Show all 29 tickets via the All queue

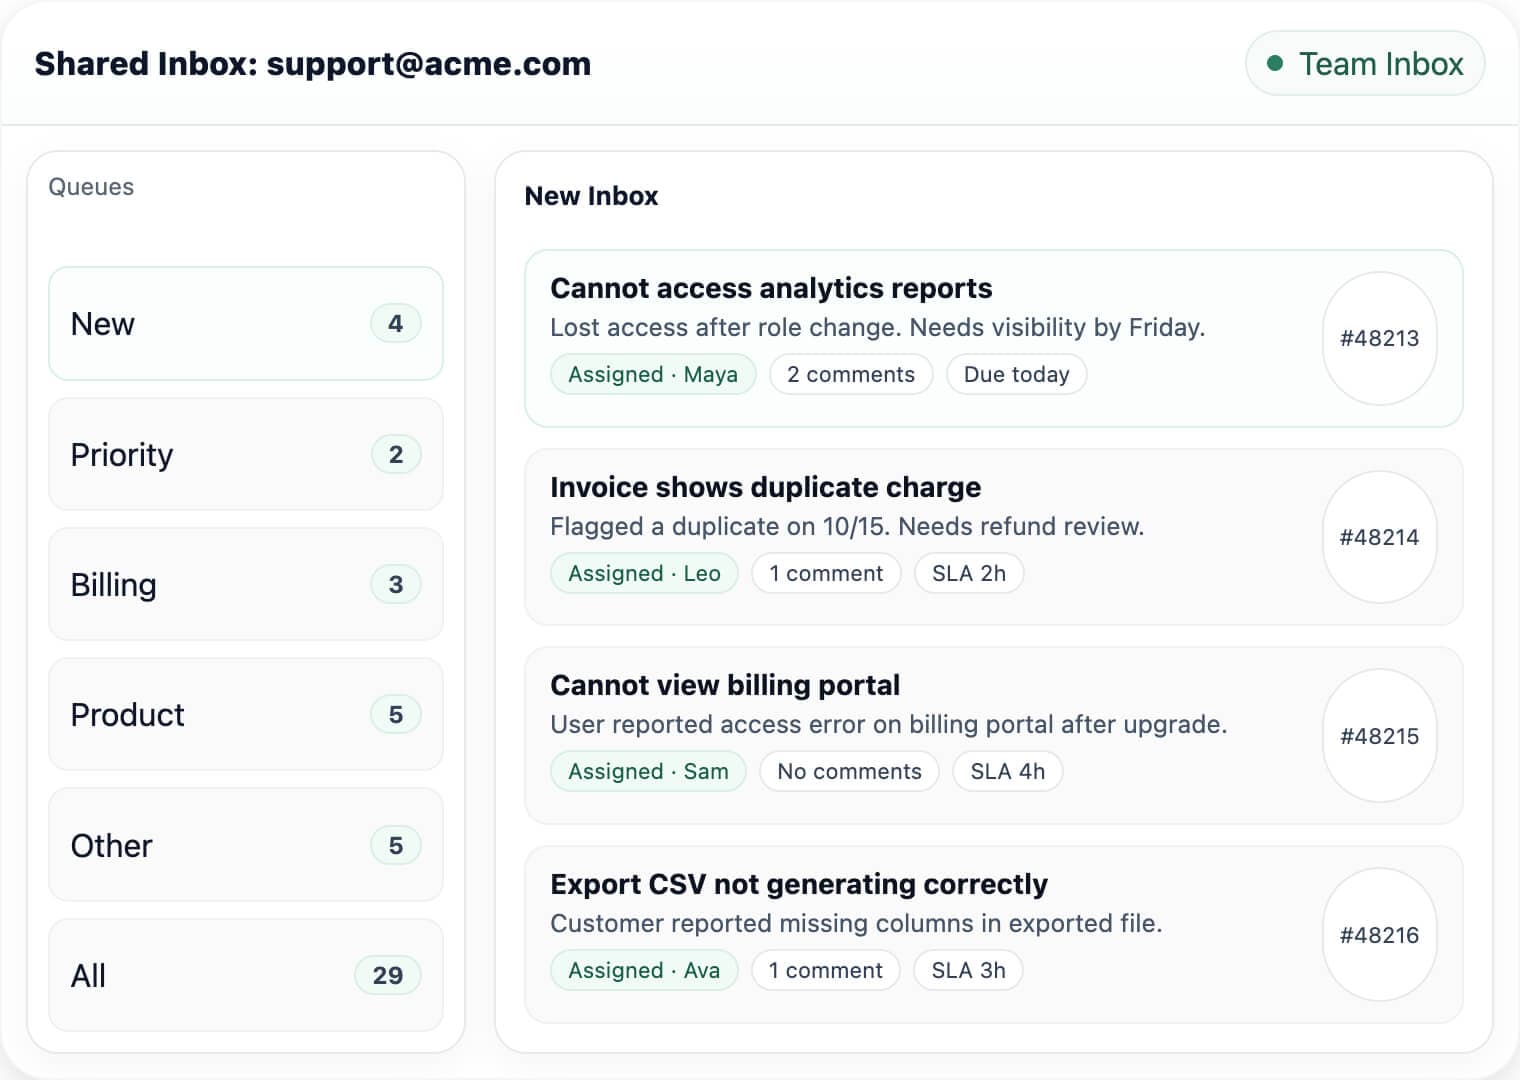(245, 975)
